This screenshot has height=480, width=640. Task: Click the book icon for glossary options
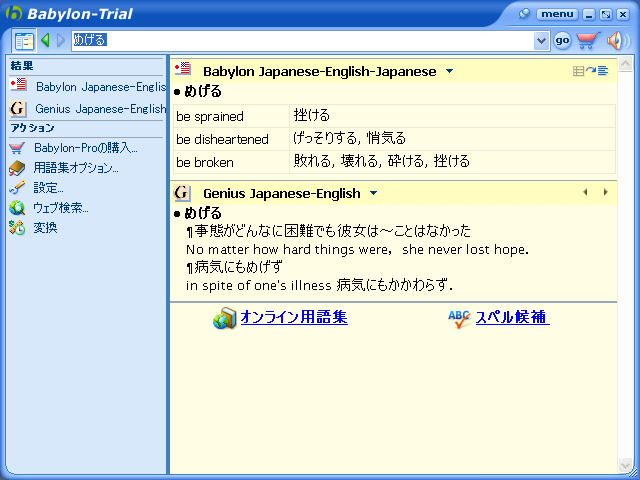[x=17, y=168]
